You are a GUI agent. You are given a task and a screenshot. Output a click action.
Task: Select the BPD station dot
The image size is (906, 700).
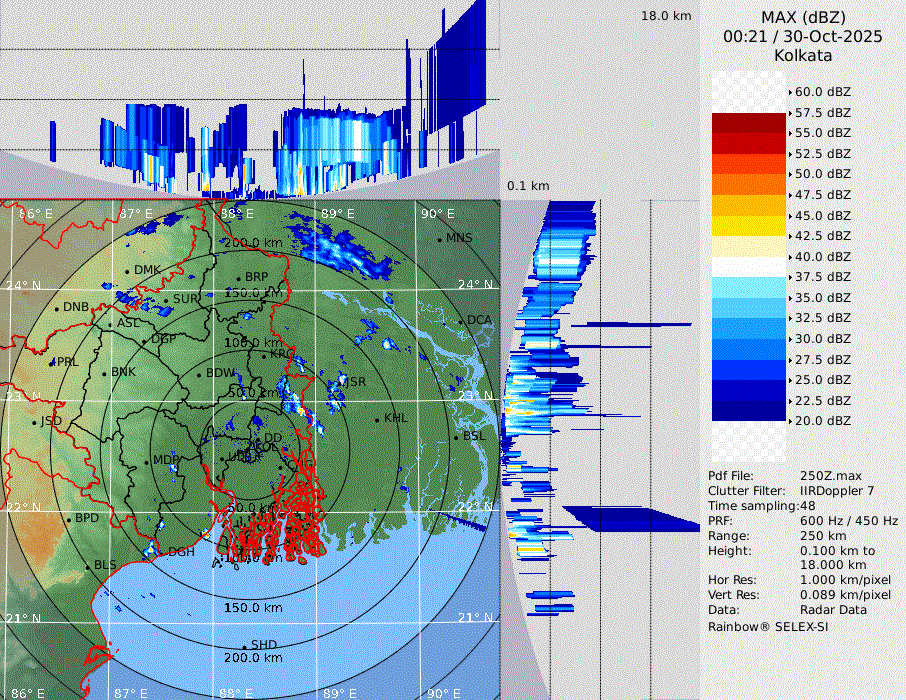pos(69,519)
